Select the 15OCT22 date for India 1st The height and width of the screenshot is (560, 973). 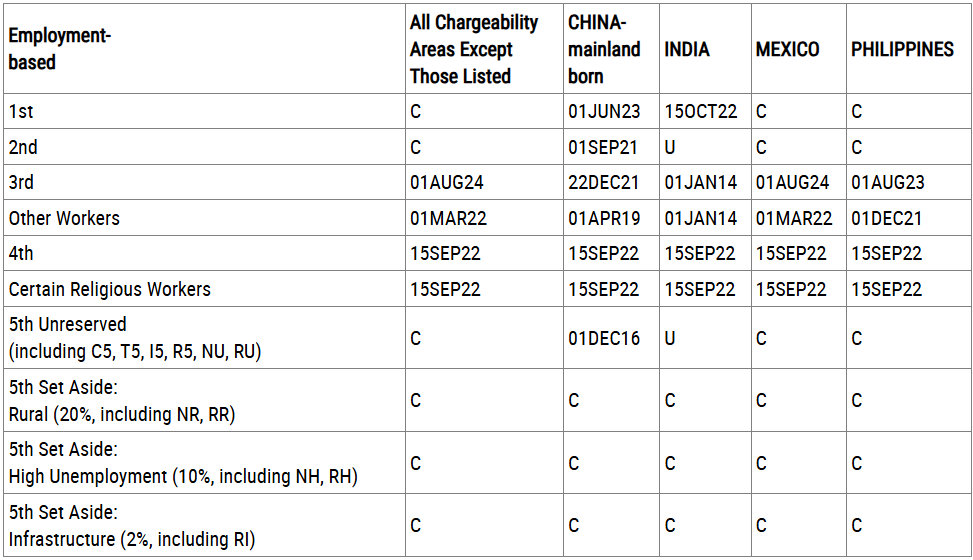tap(701, 111)
